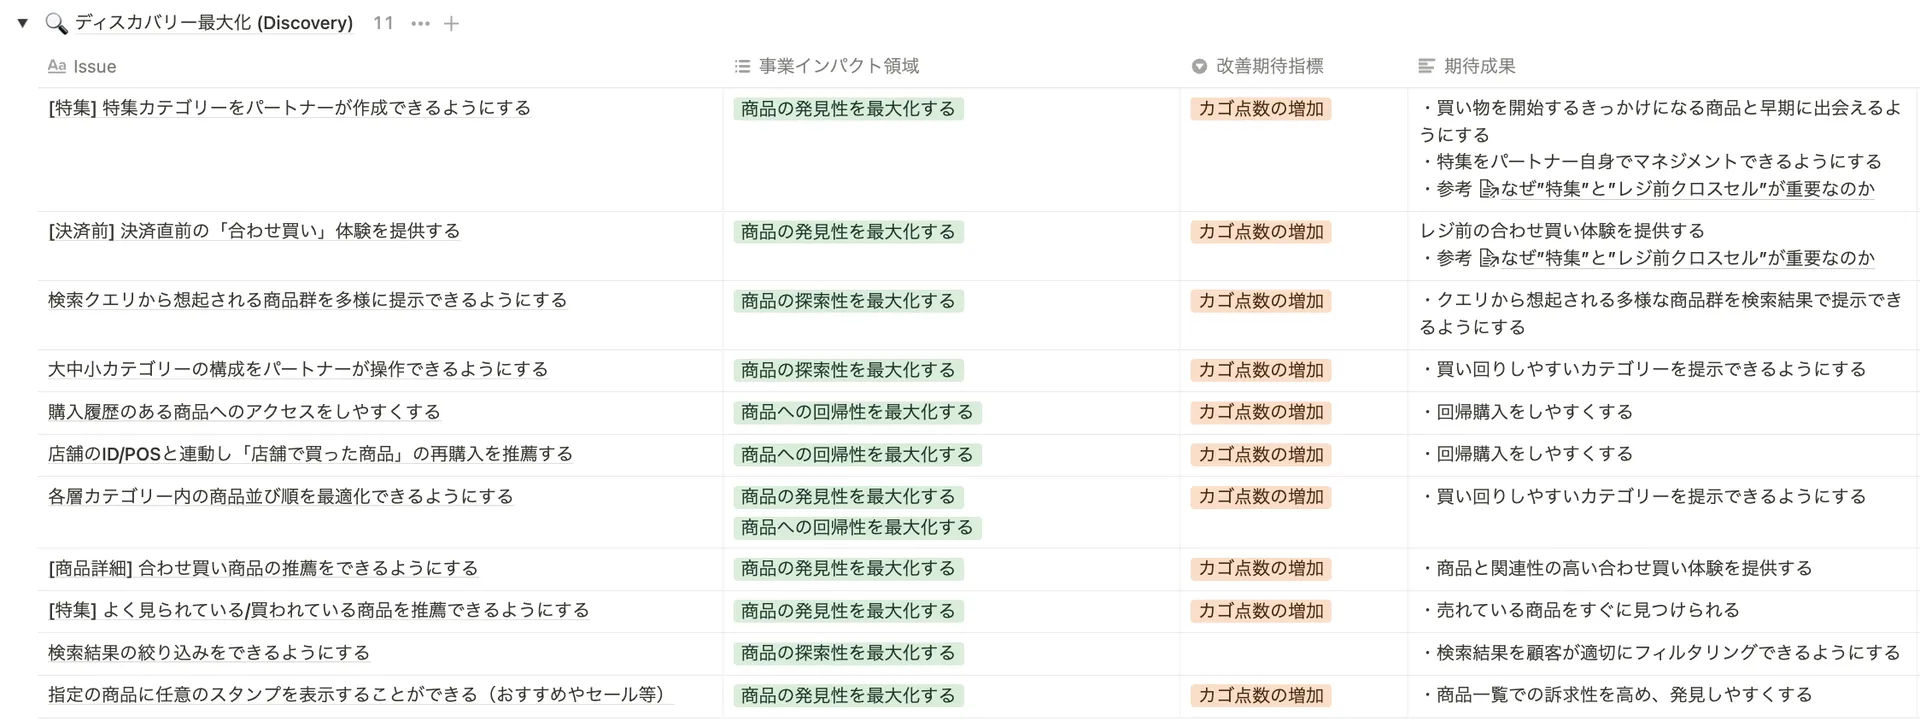The image size is (1920, 721).
Task: Open the 決済直前の「合わせ買い」体験を提供する issue
Action: [x=254, y=231]
